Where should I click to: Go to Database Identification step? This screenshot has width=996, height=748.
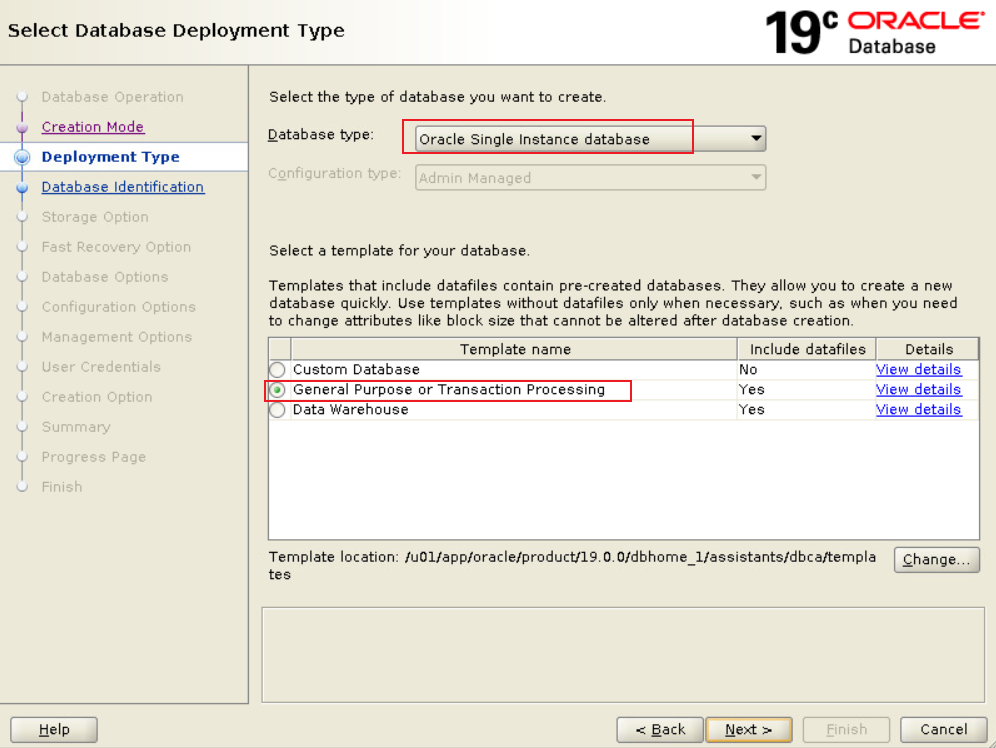point(123,187)
